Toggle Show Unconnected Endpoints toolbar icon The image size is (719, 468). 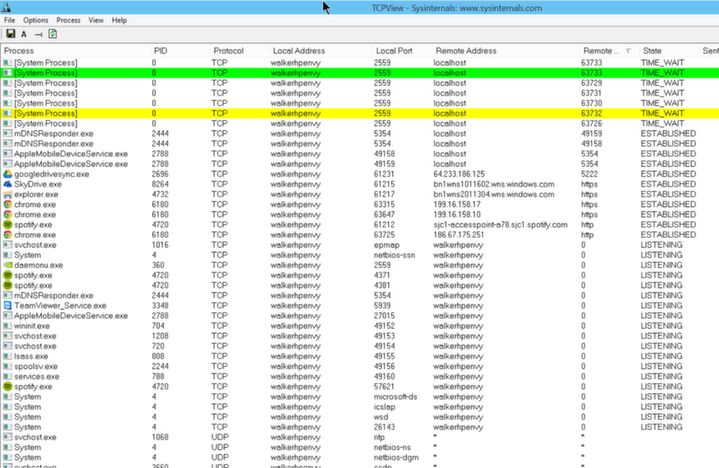coord(37,34)
